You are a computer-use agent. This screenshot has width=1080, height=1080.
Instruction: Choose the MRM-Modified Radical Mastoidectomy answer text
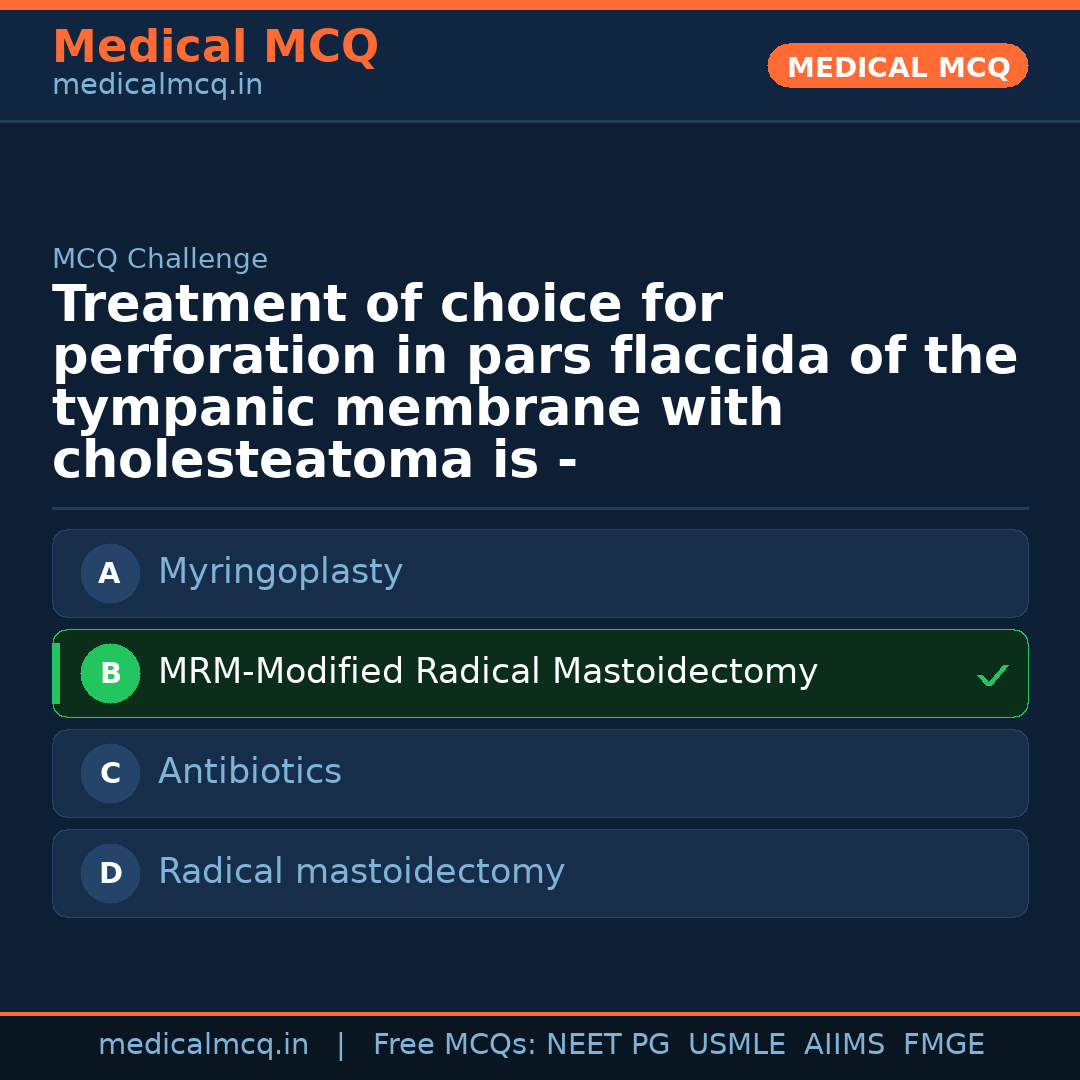click(487, 672)
